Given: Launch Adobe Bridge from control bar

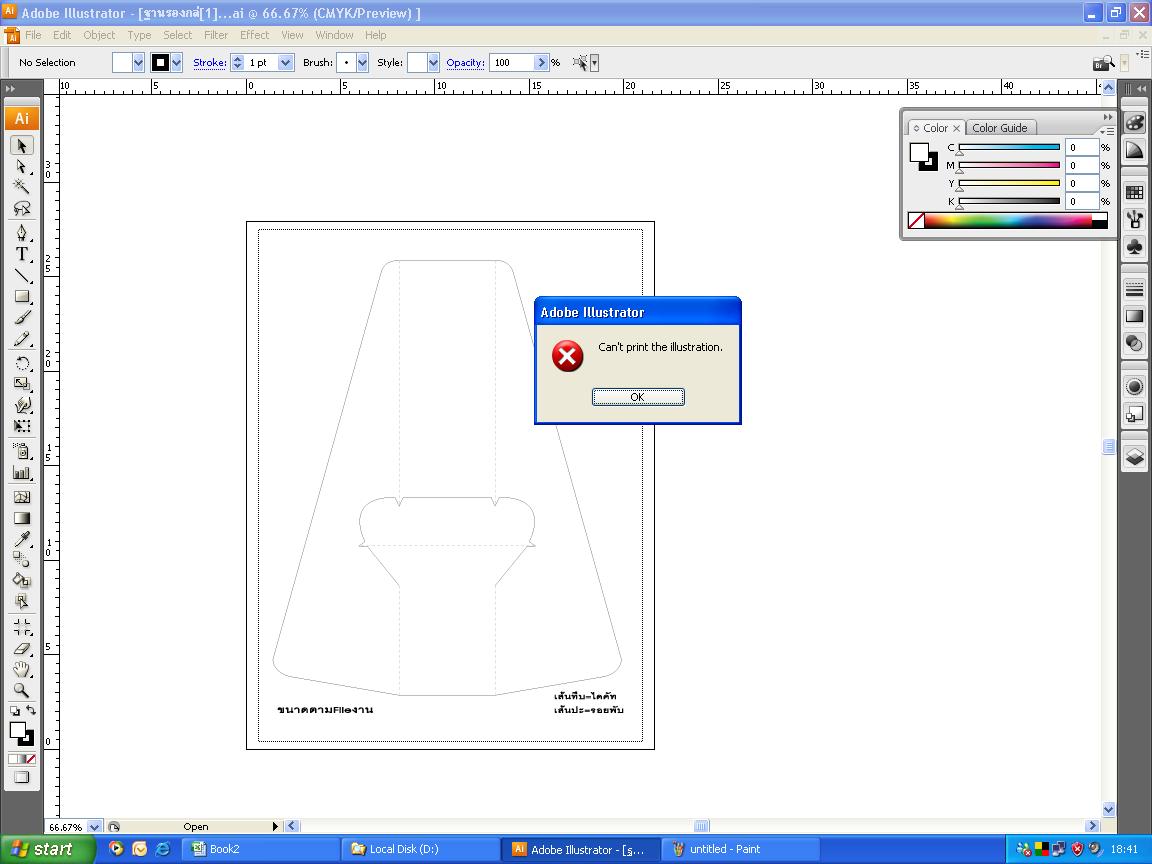Looking at the screenshot, I should pyautogui.click(x=1103, y=63).
